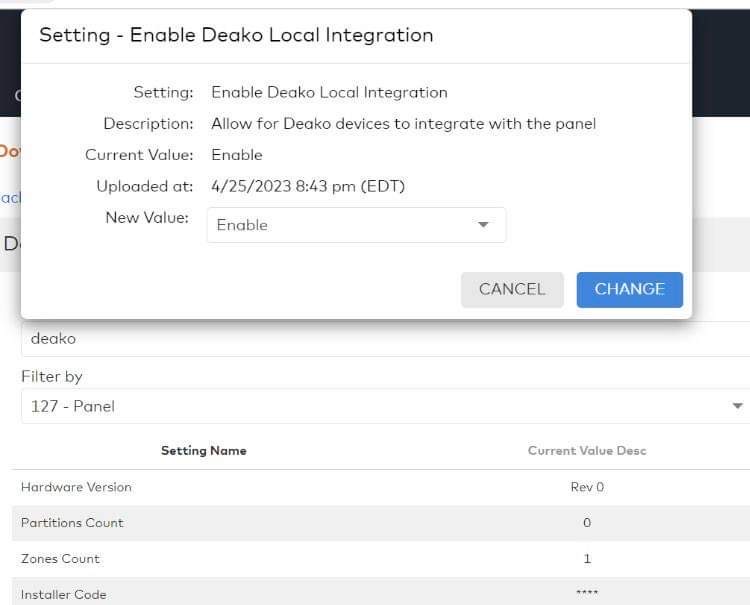This screenshot has height=605, width=750.
Task: Click the Uploaded at timestamp text
Action: click(308, 186)
